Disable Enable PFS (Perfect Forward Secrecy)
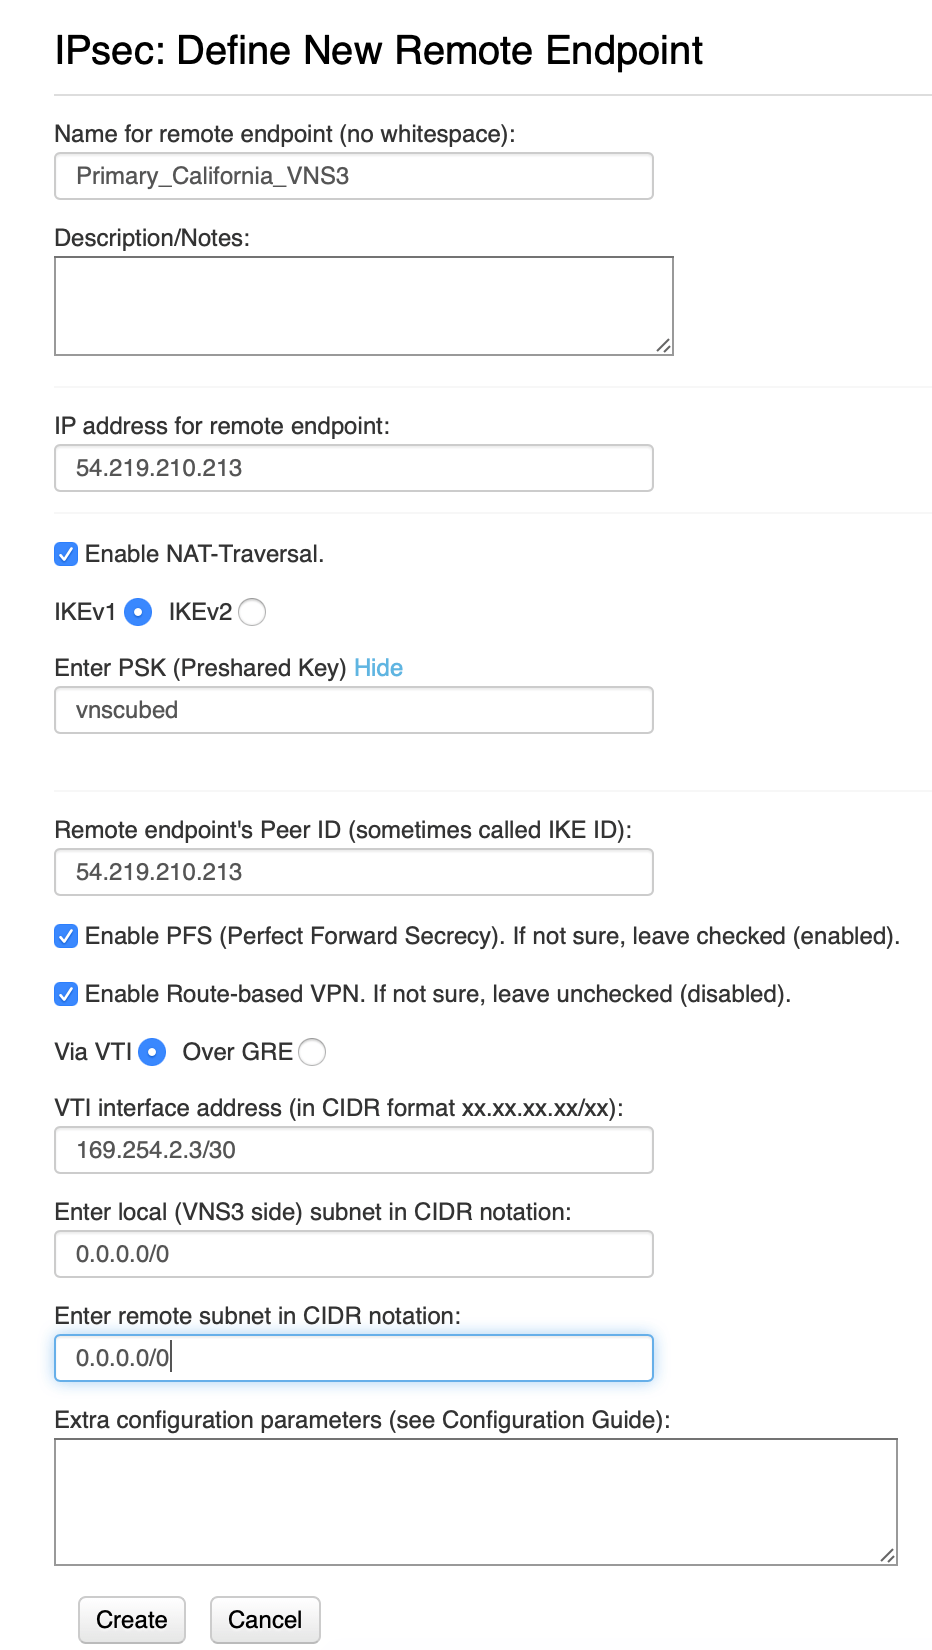 (65, 936)
